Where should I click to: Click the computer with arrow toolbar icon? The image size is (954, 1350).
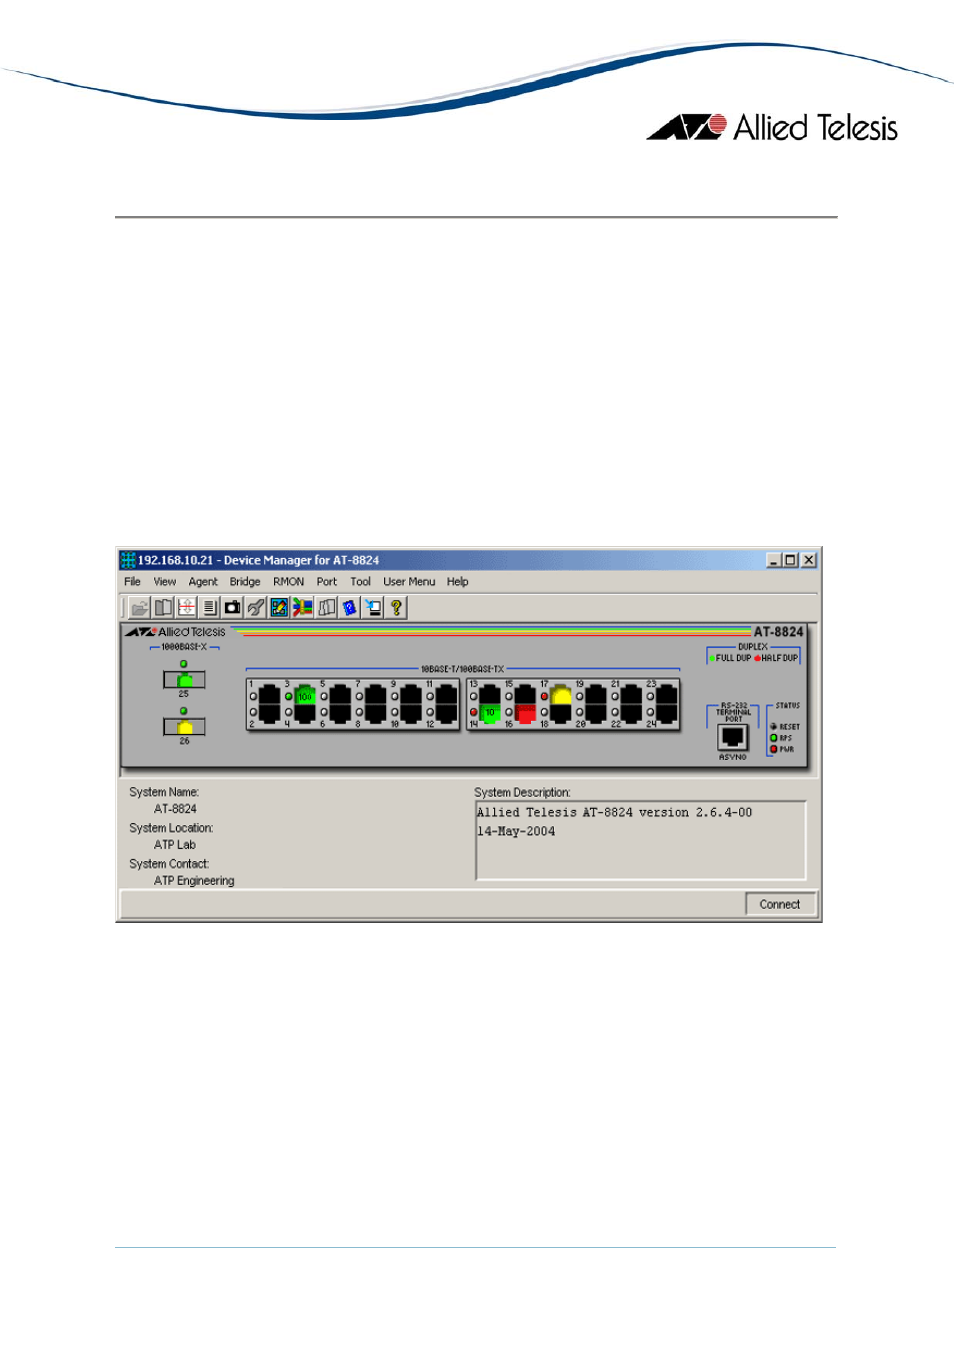[x=373, y=607]
